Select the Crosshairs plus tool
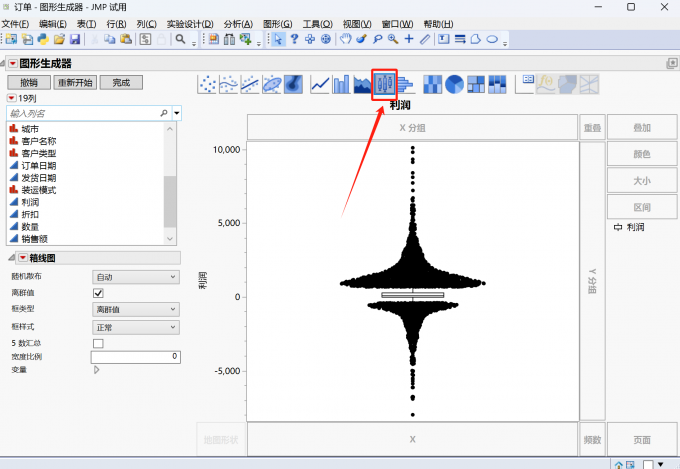680x469 pixels. point(409,39)
